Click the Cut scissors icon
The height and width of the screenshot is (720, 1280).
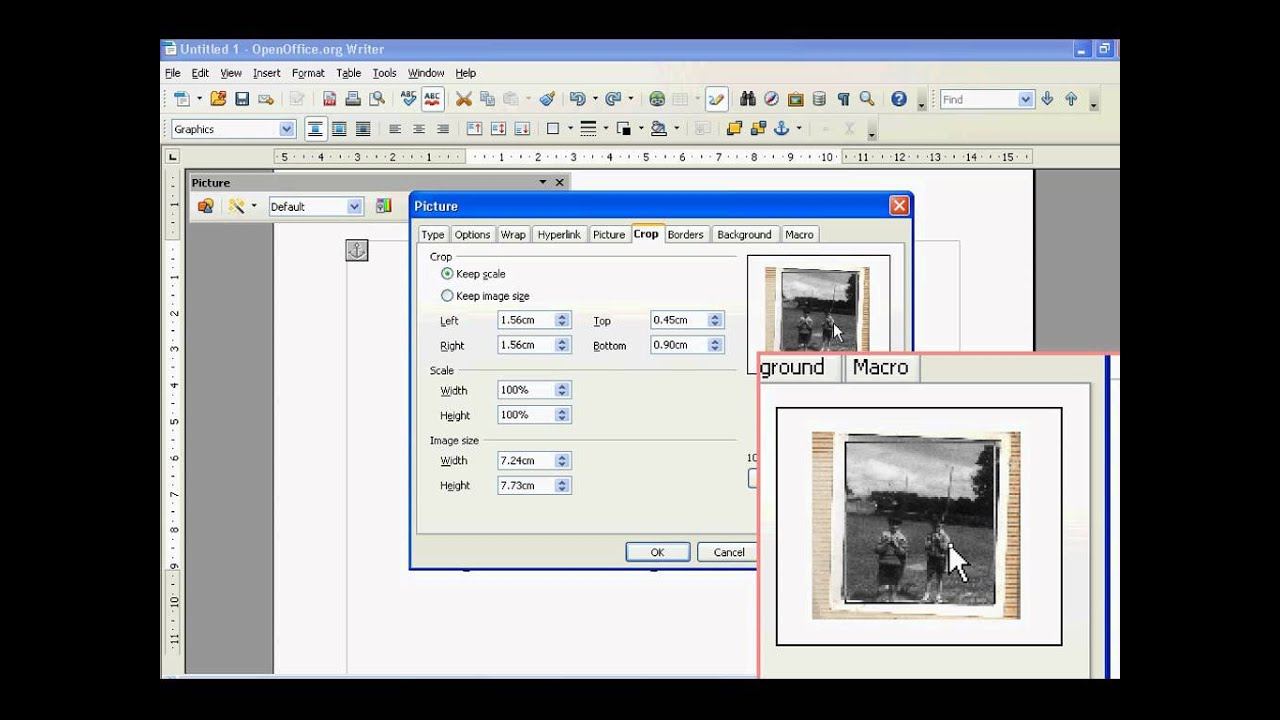pos(464,99)
